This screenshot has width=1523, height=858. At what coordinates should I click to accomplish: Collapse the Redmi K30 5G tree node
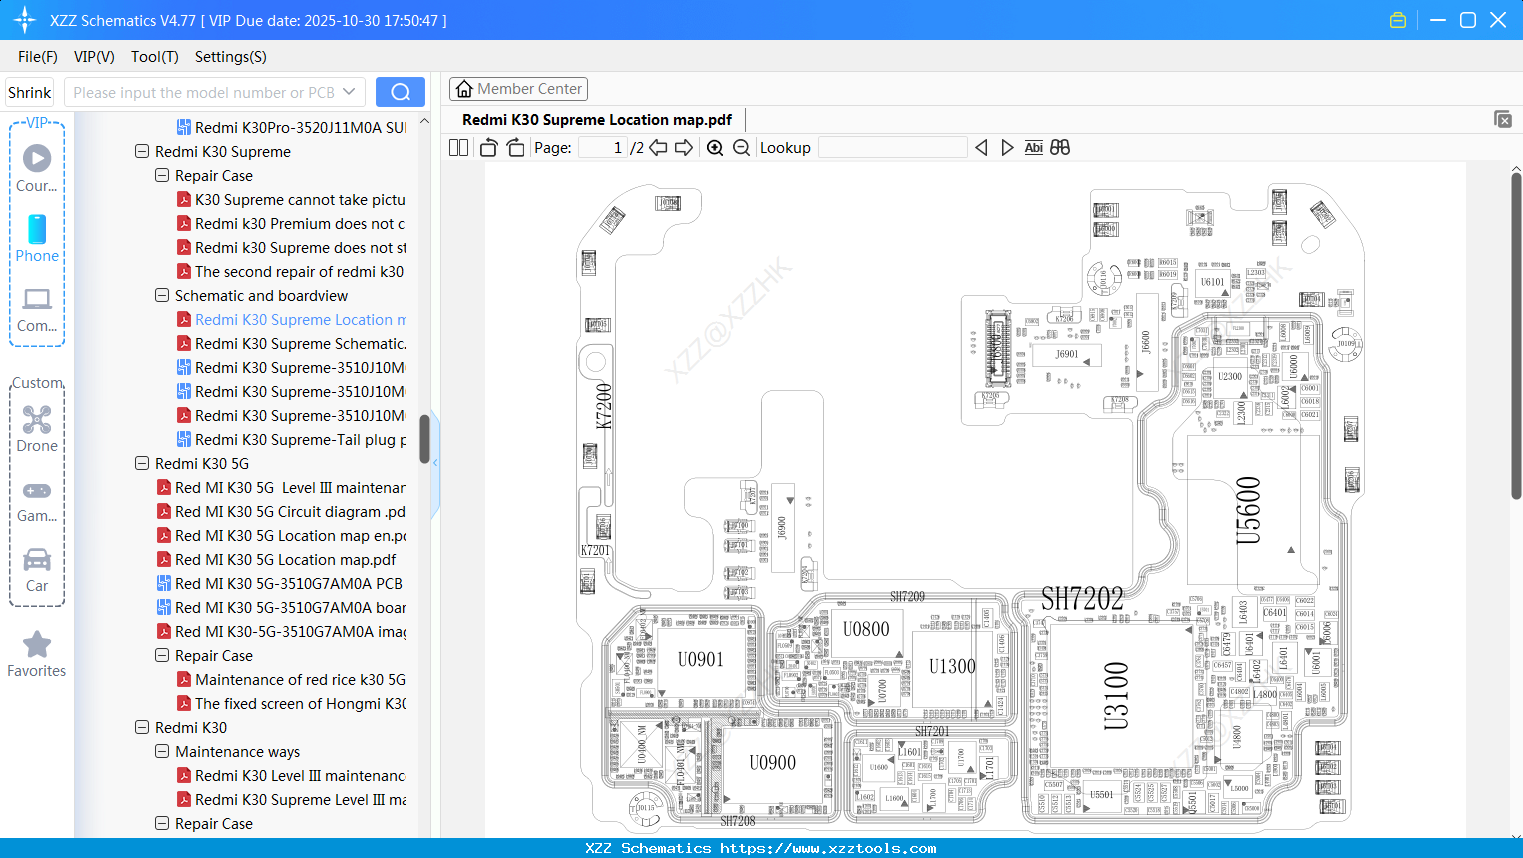[141, 463]
